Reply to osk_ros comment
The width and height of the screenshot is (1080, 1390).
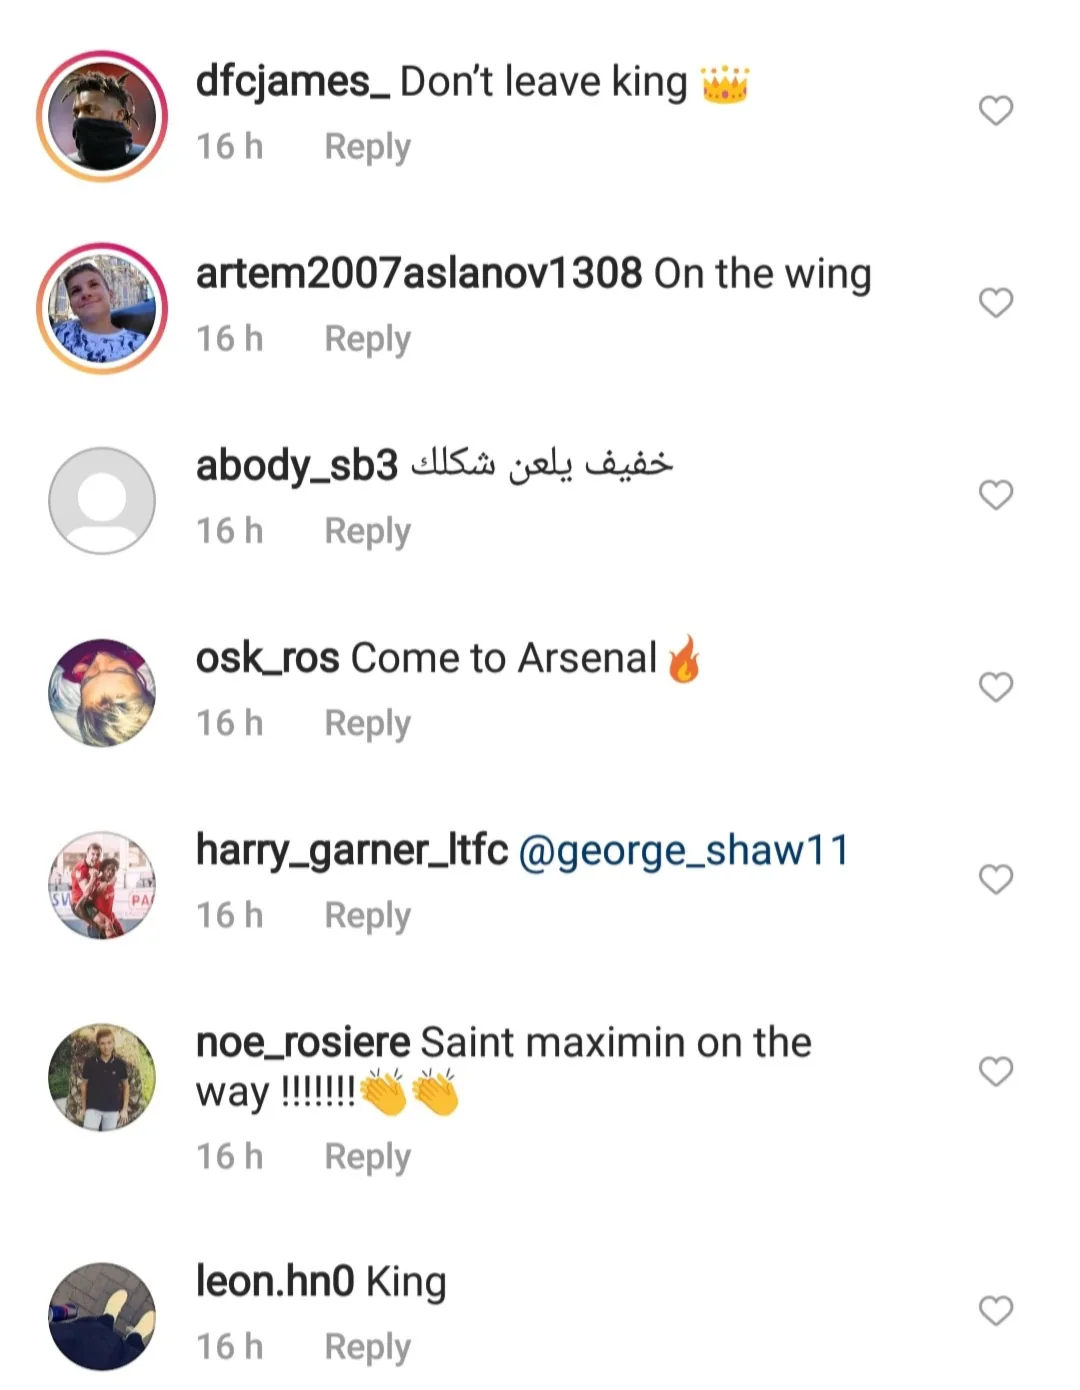[367, 723]
